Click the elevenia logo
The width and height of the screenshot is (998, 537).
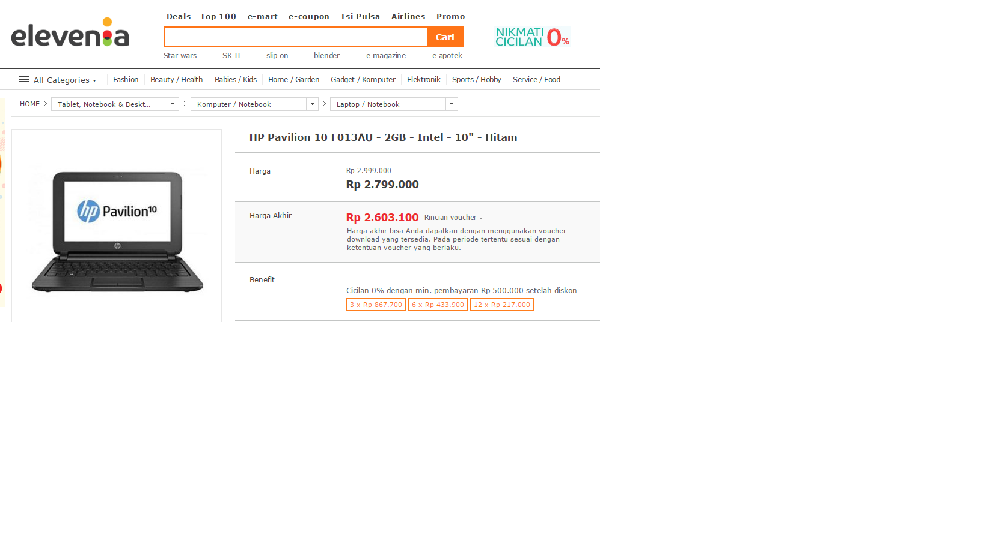pyautogui.click(x=70, y=34)
